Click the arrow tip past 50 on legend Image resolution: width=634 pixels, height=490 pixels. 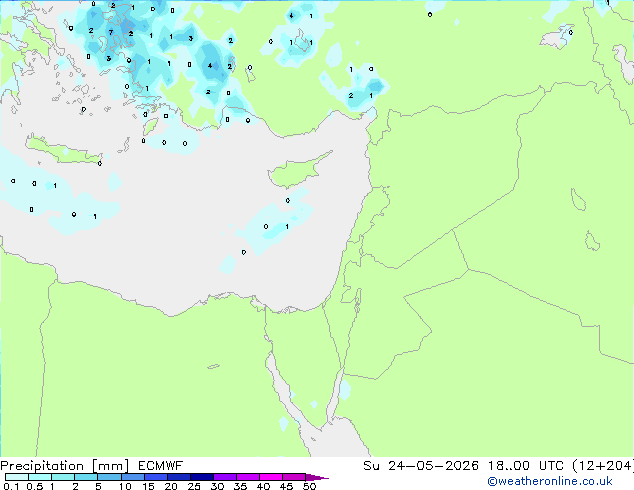point(317,478)
